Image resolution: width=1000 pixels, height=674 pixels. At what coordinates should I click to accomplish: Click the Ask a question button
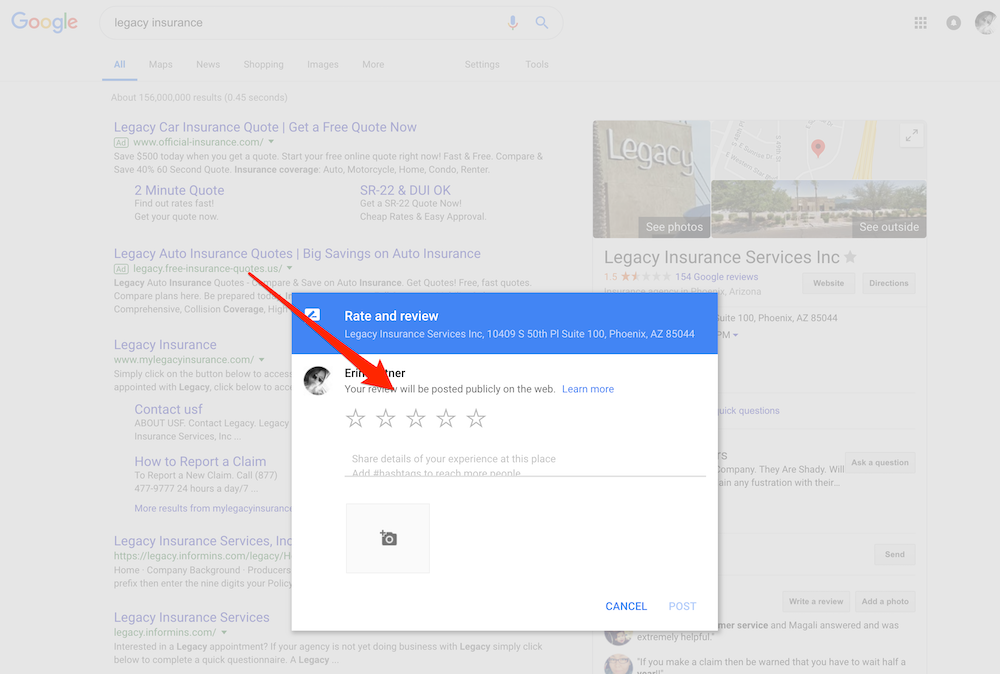pyautogui.click(x=879, y=462)
